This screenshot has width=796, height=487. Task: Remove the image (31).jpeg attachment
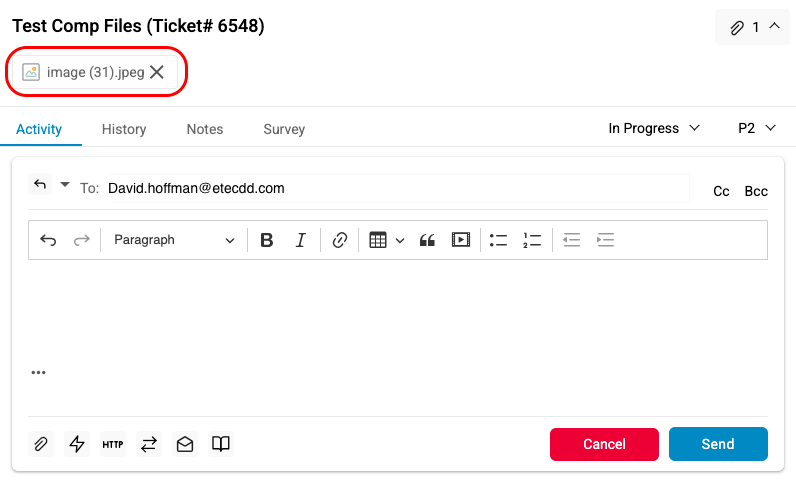pos(157,72)
